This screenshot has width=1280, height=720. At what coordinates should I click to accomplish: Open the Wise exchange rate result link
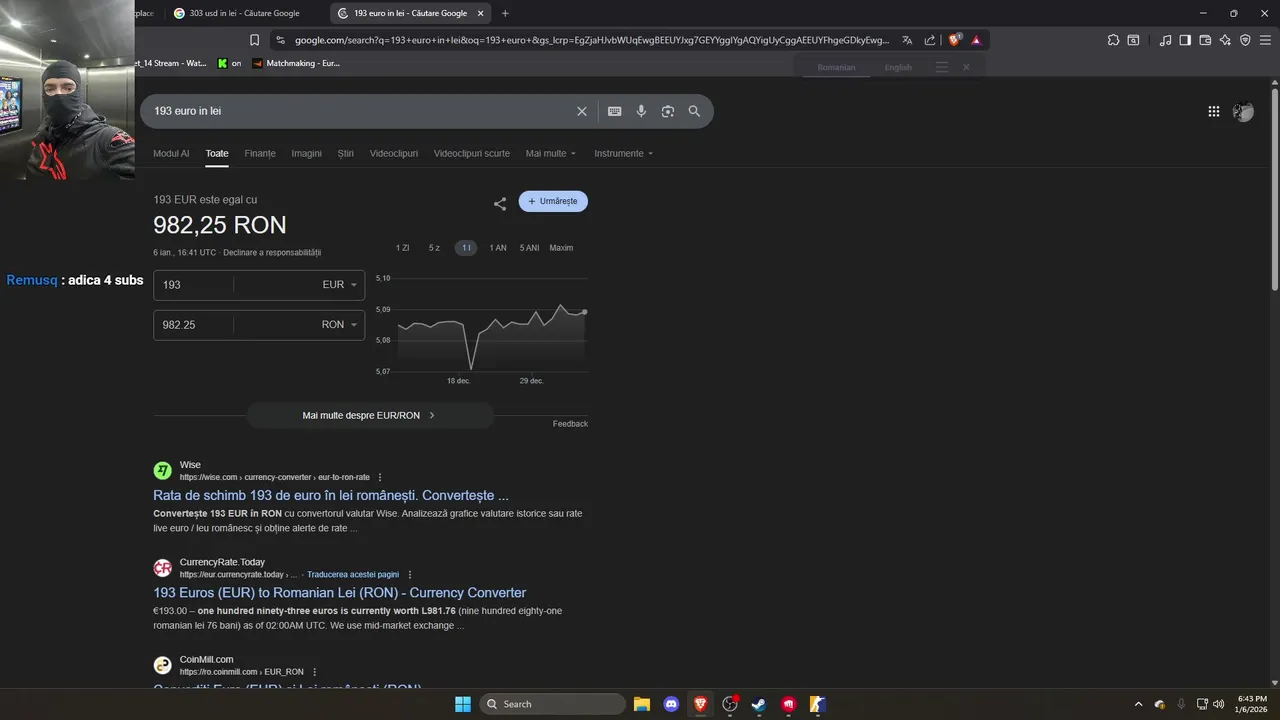point(331,495)
